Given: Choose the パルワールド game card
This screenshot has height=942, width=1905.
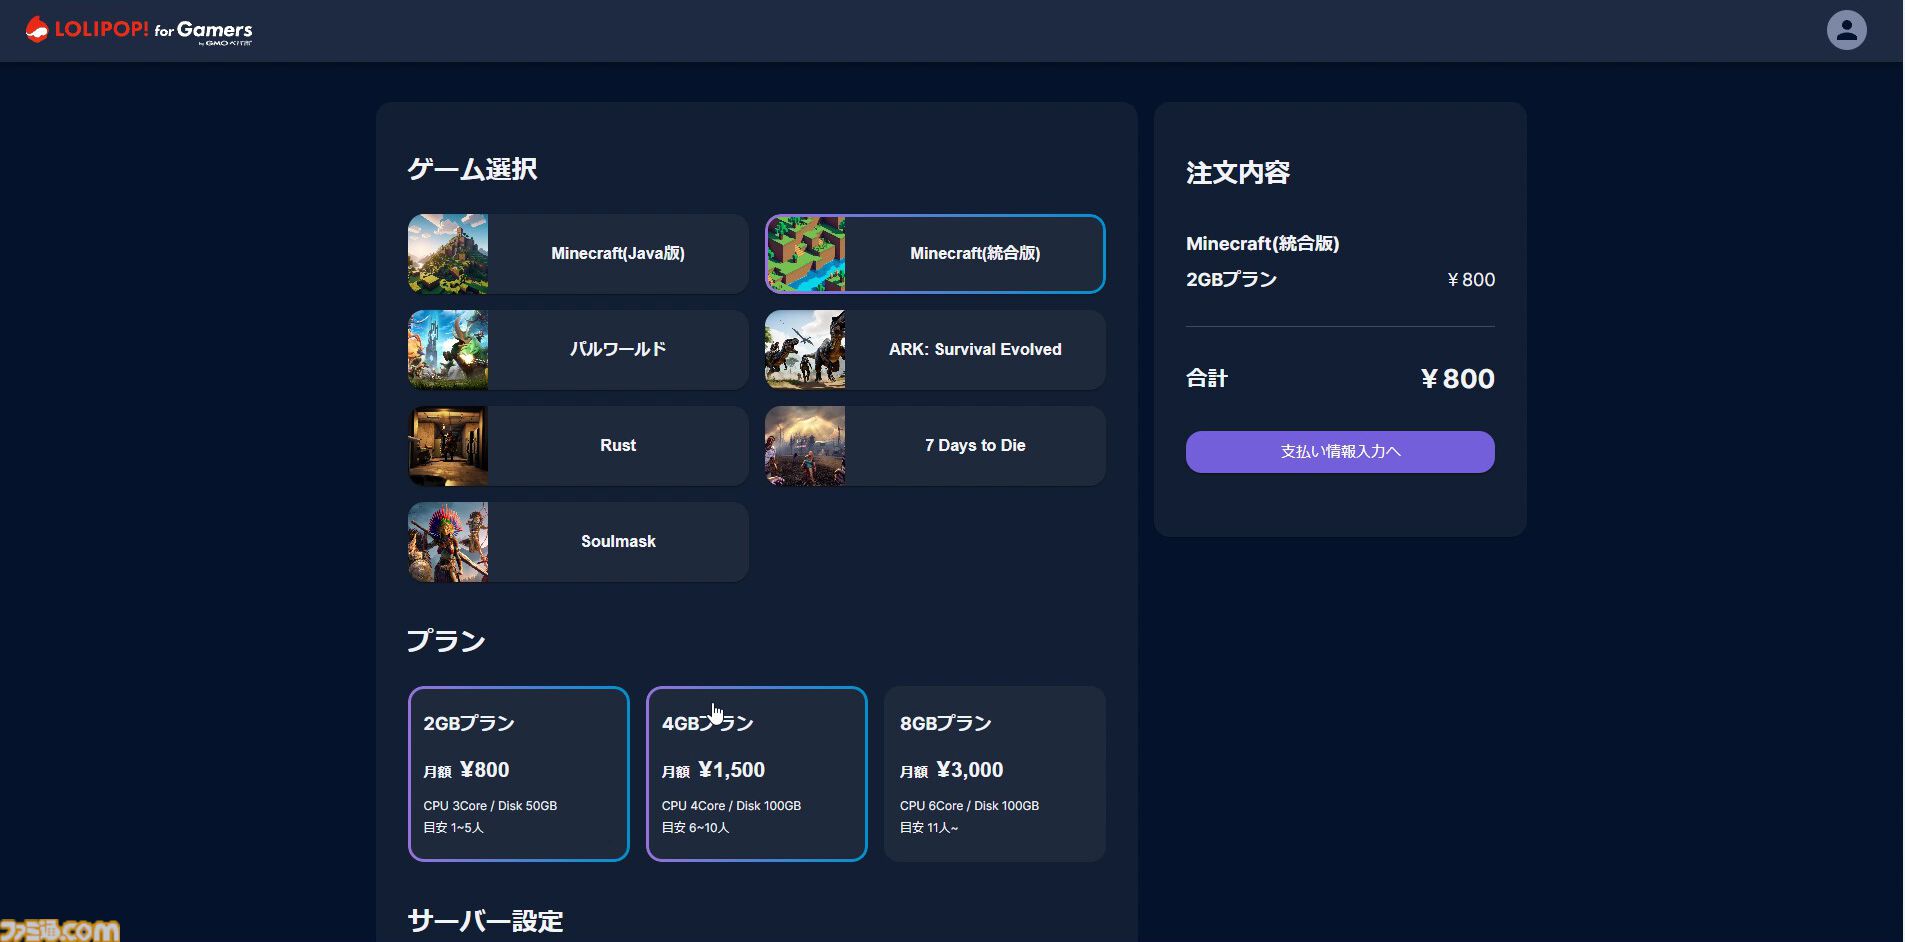Looking at the screenshot, I should pyautogui.click(x=578, y=350).
